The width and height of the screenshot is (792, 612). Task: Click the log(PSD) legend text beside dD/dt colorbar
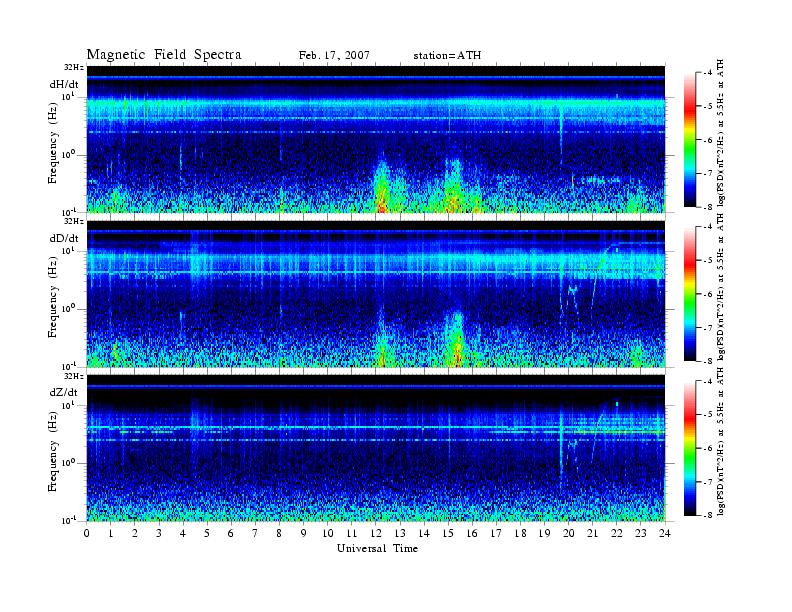coord(720,287)
